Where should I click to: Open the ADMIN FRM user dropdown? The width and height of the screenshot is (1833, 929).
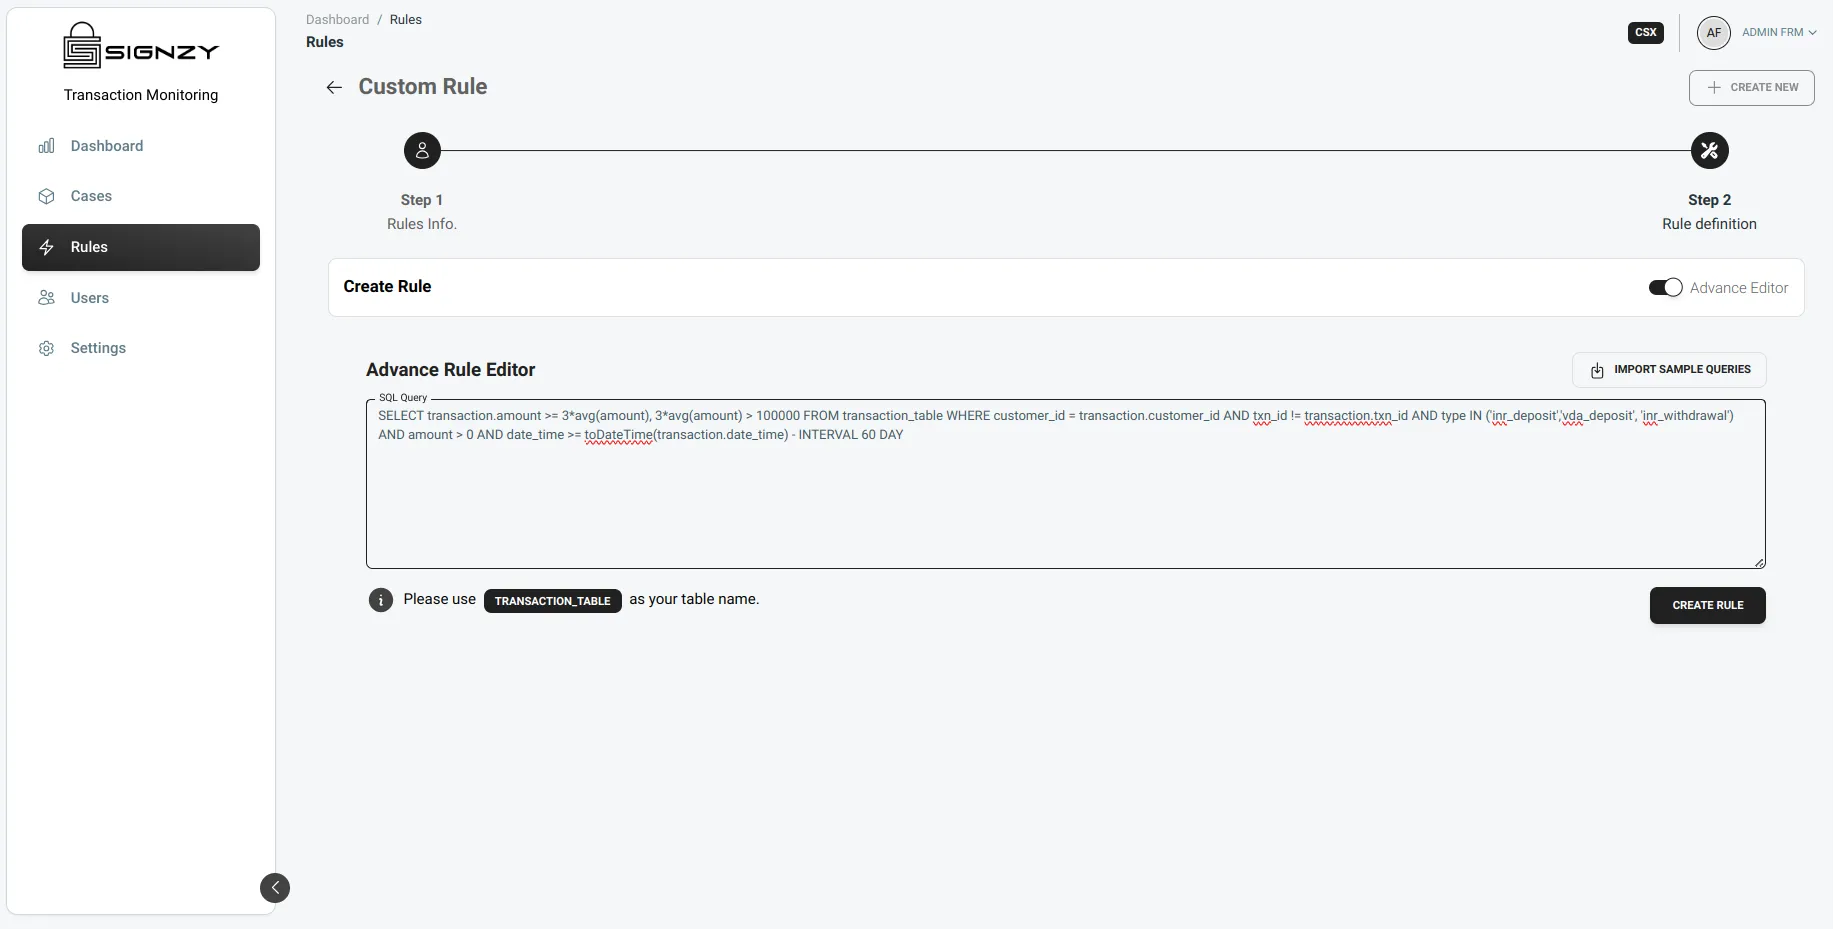[1779, 33]
